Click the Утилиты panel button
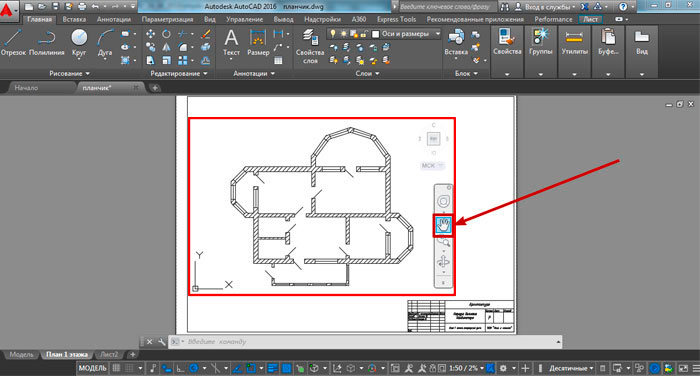 point(574,51)
